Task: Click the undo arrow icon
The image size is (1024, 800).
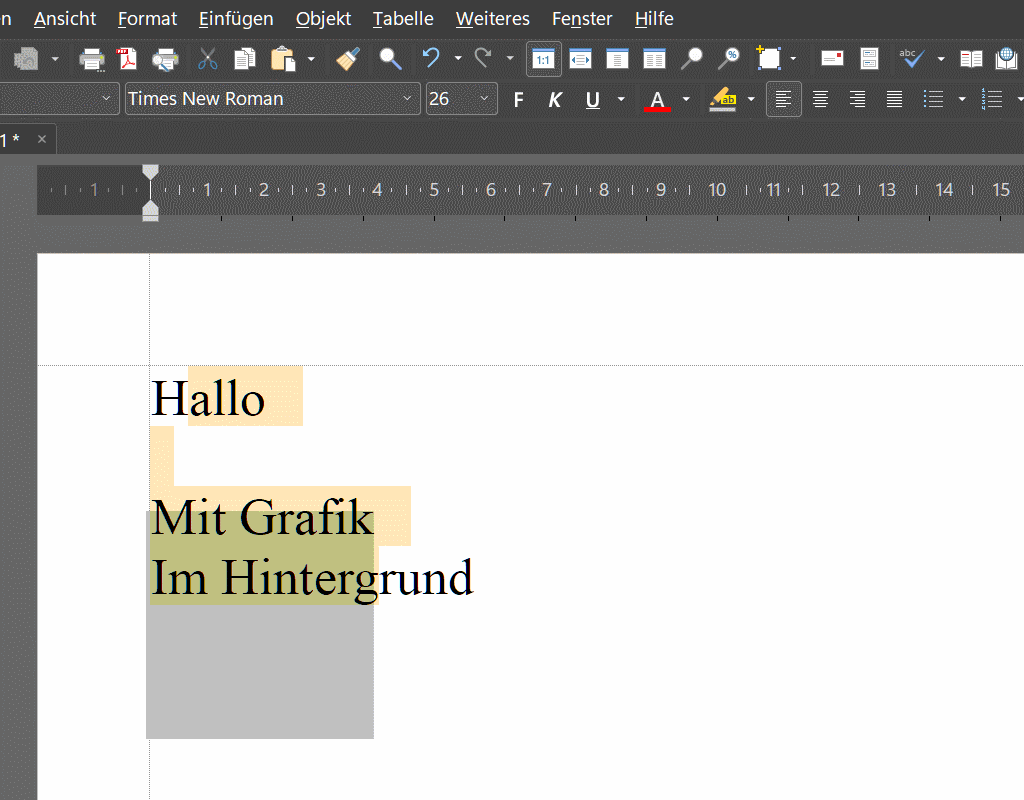Action: (x=431, y=59)
